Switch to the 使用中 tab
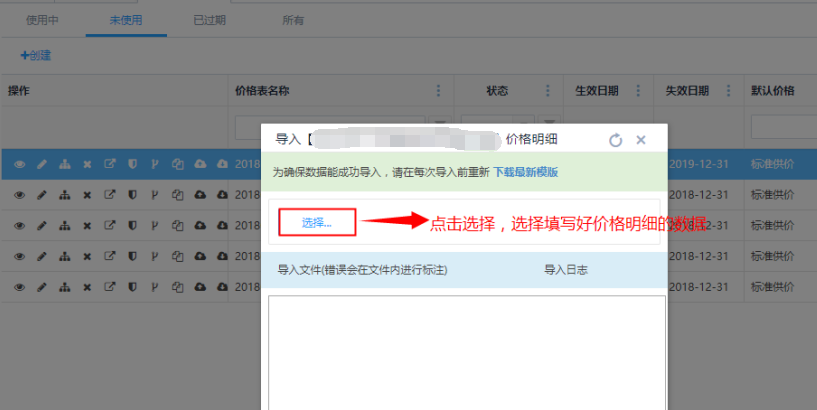 click(x=43, y=20)
